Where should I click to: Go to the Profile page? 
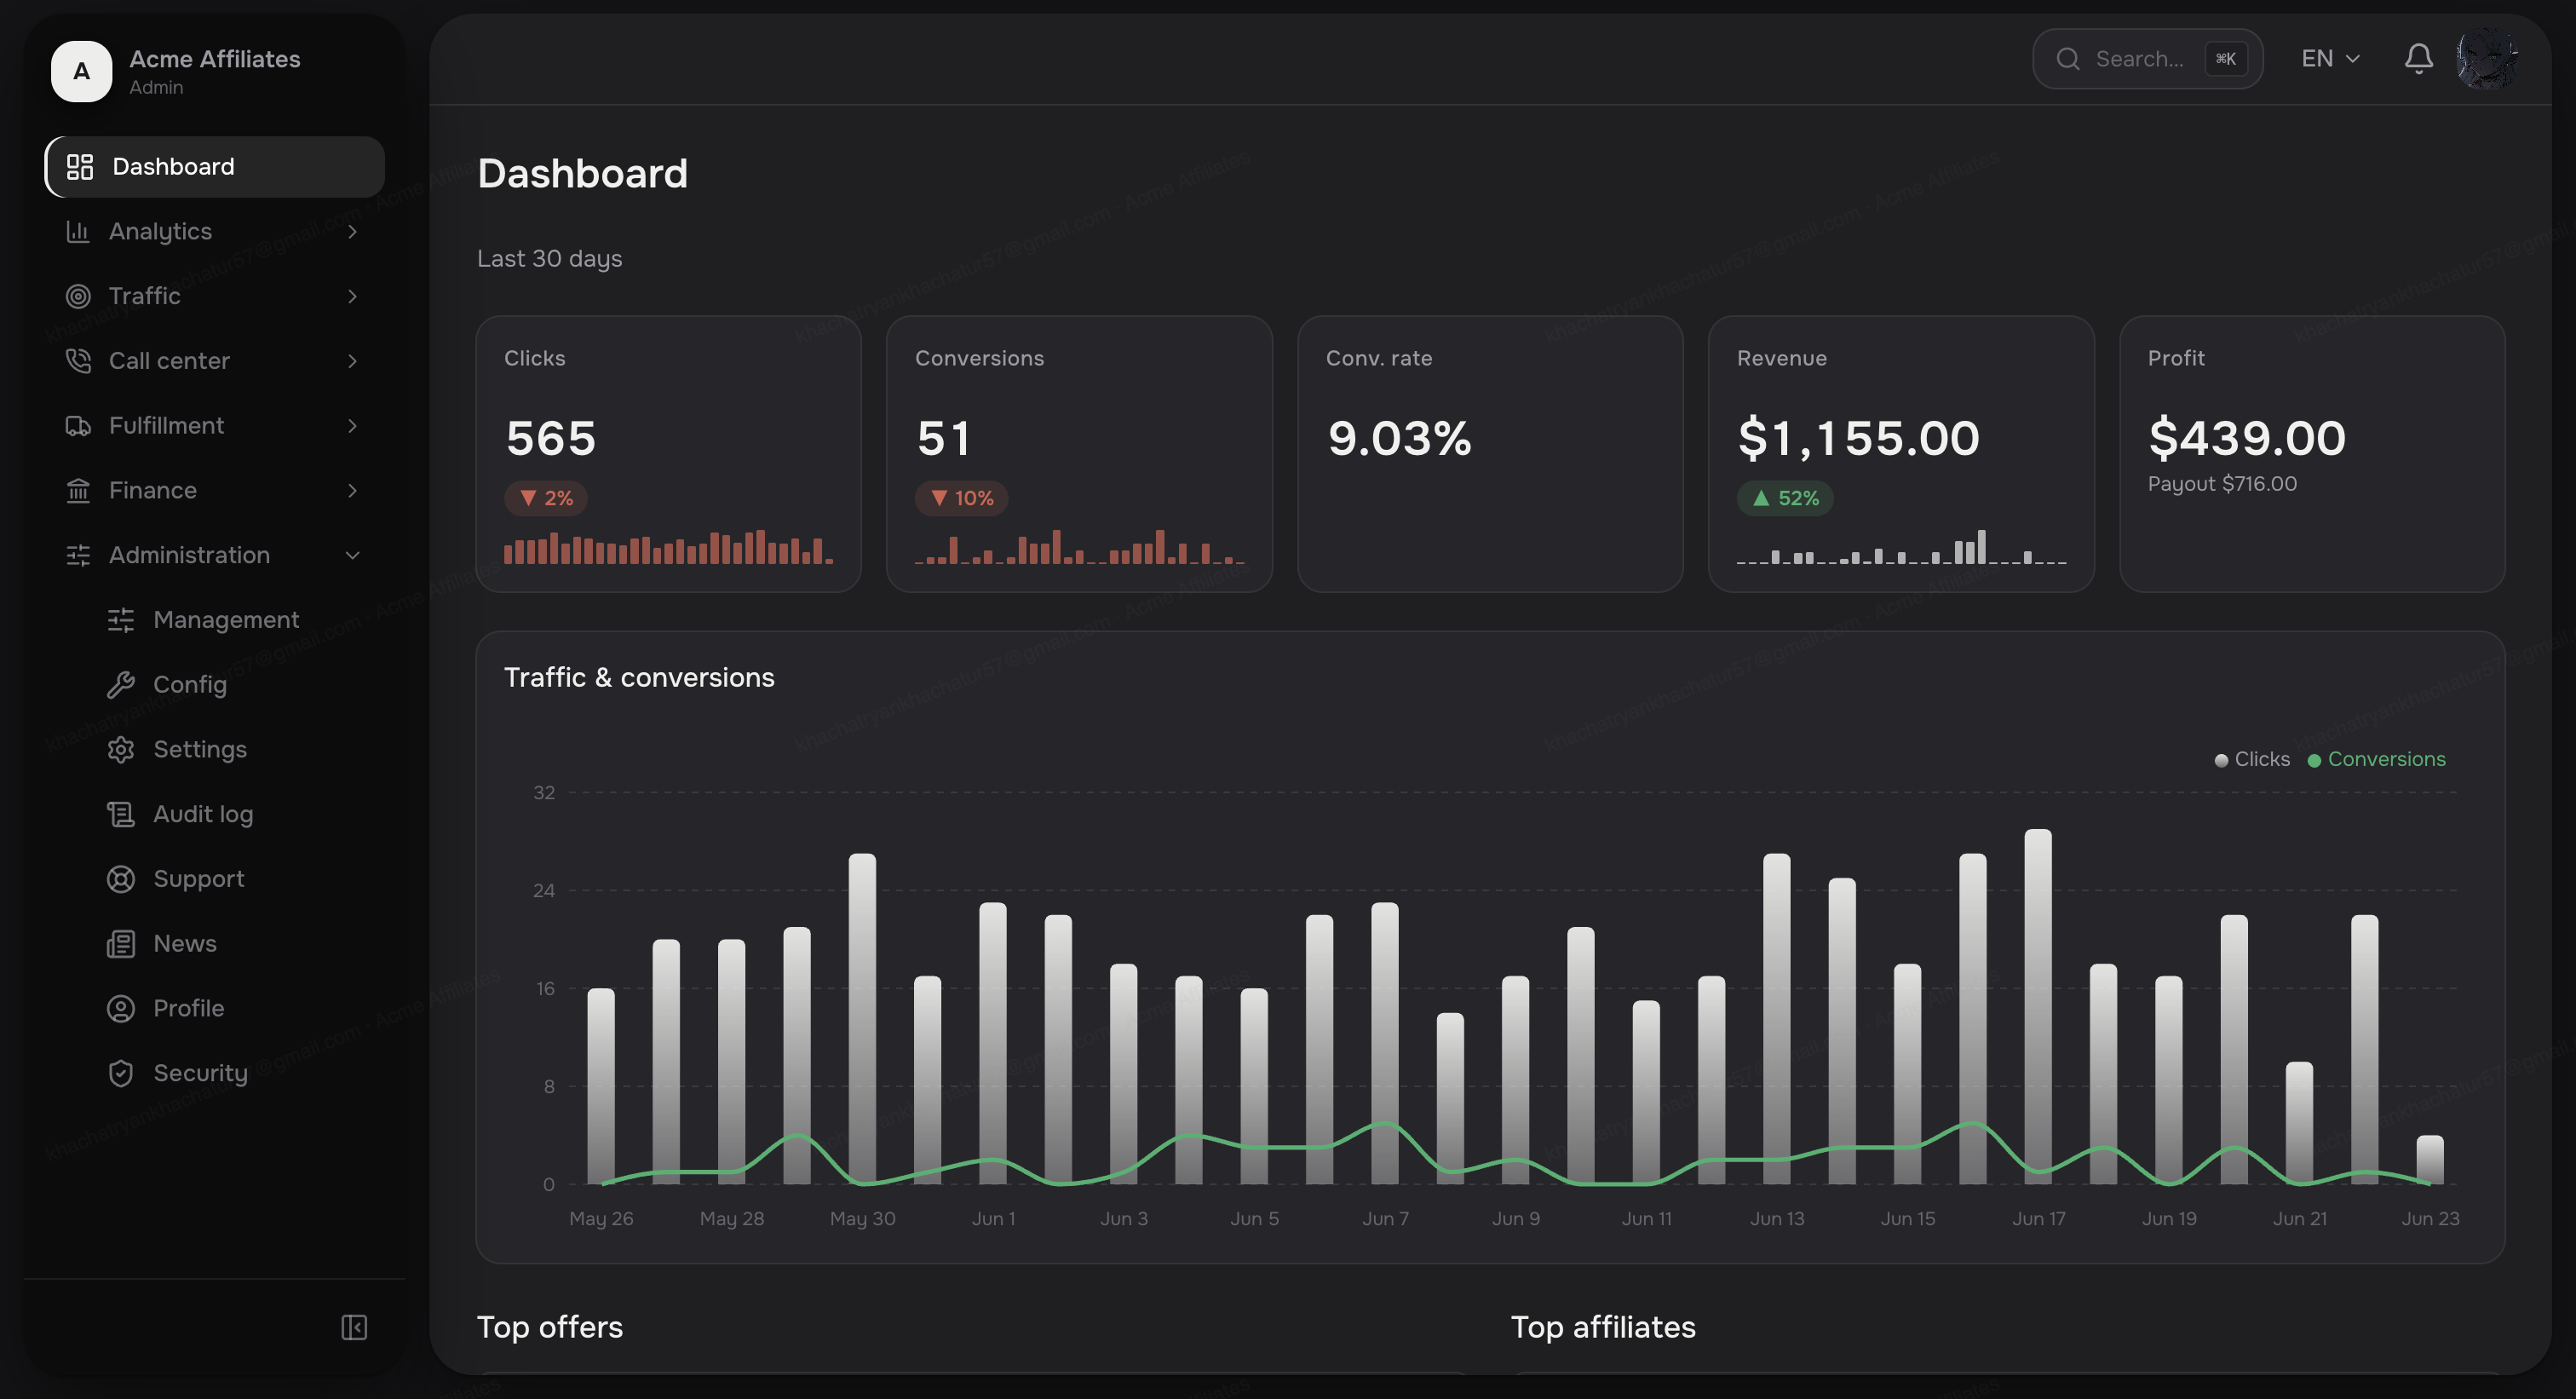[188, 1008]
